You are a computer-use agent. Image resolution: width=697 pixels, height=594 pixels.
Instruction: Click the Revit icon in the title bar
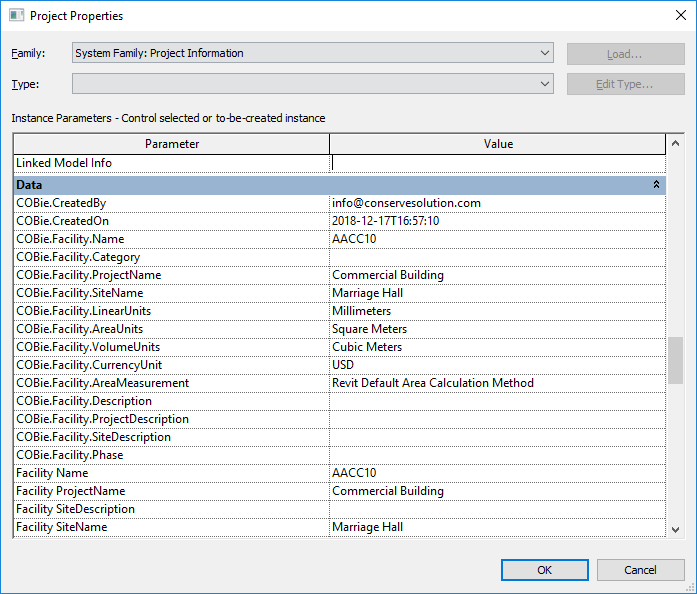click(16, 16)
